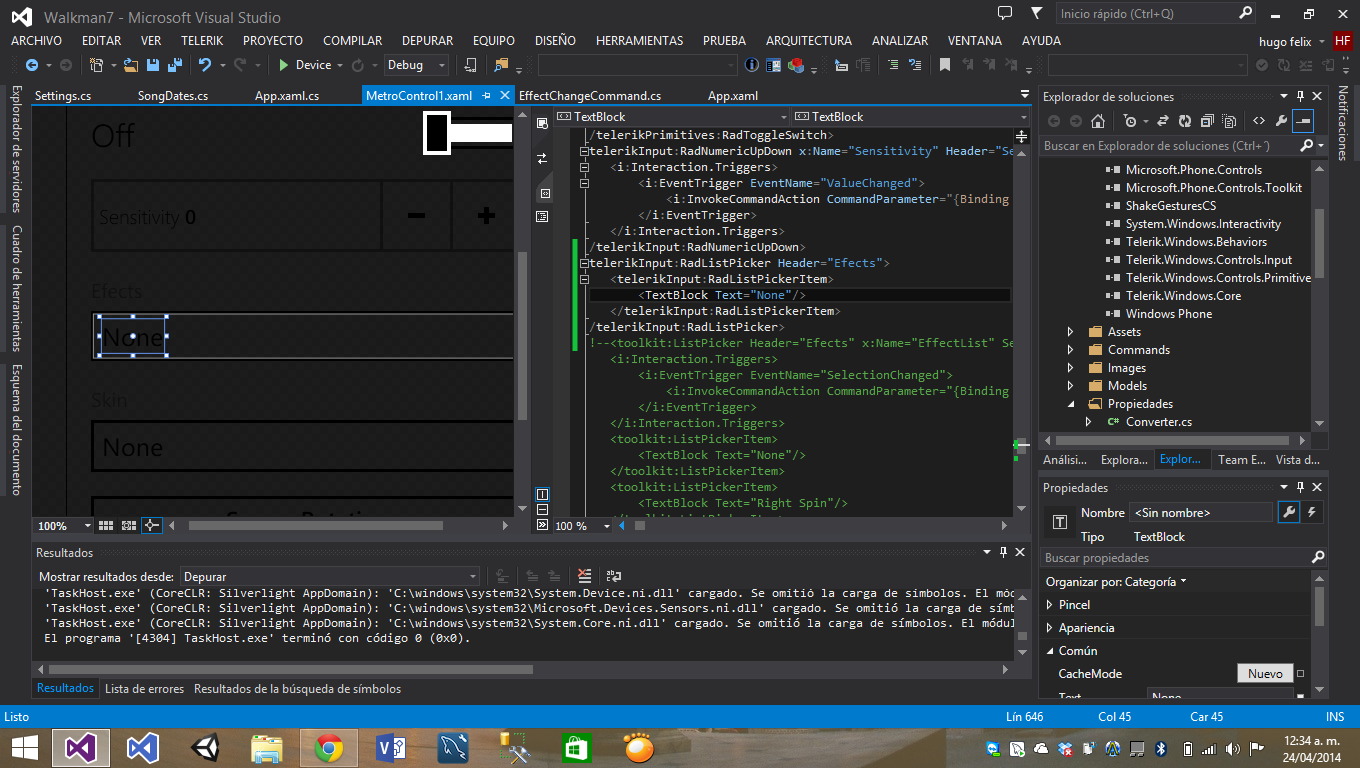
Task: Switch to the EffectChangeCommand.cs tab
Action: click(590, 96)
